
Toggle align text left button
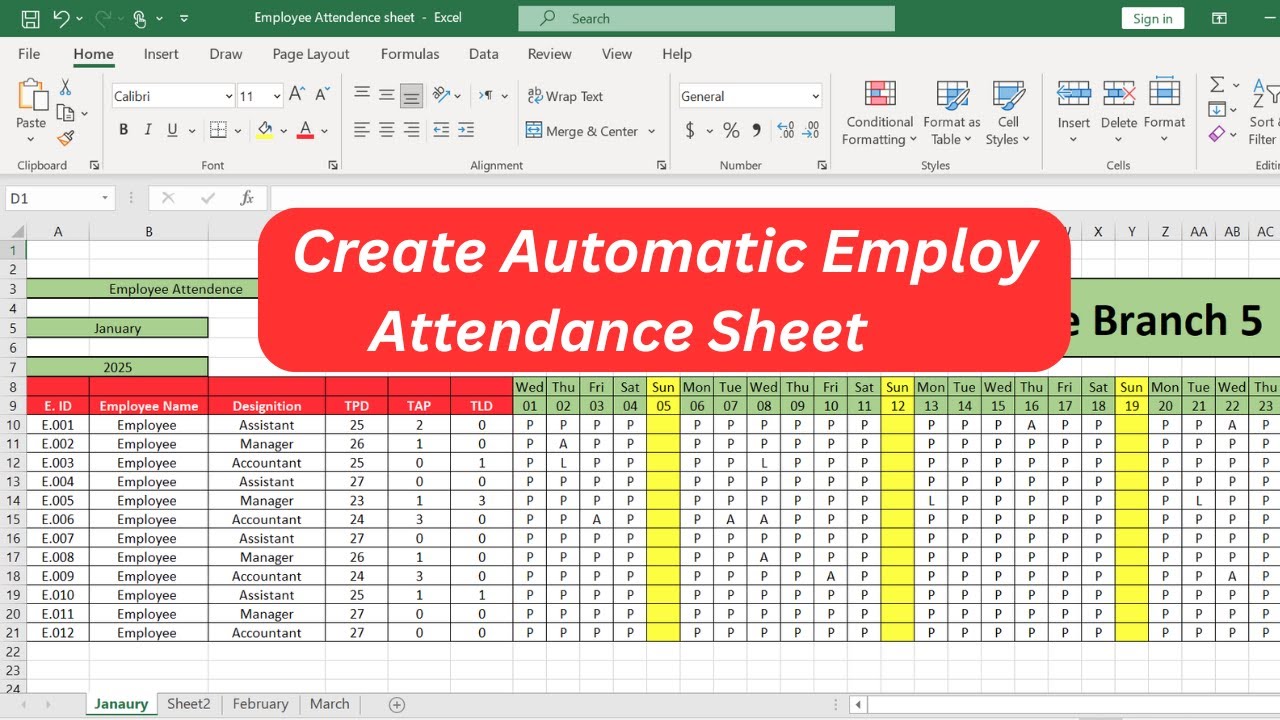click(x=362, y=130)
